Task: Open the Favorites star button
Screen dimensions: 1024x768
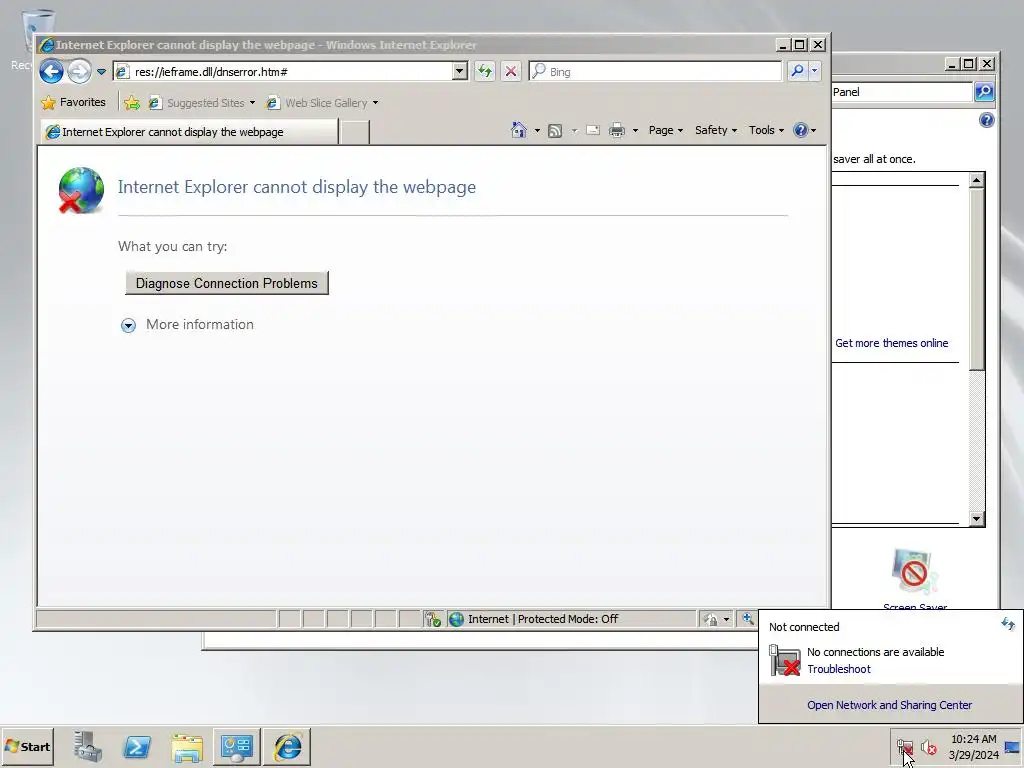Action: click(x=73, y=103)
